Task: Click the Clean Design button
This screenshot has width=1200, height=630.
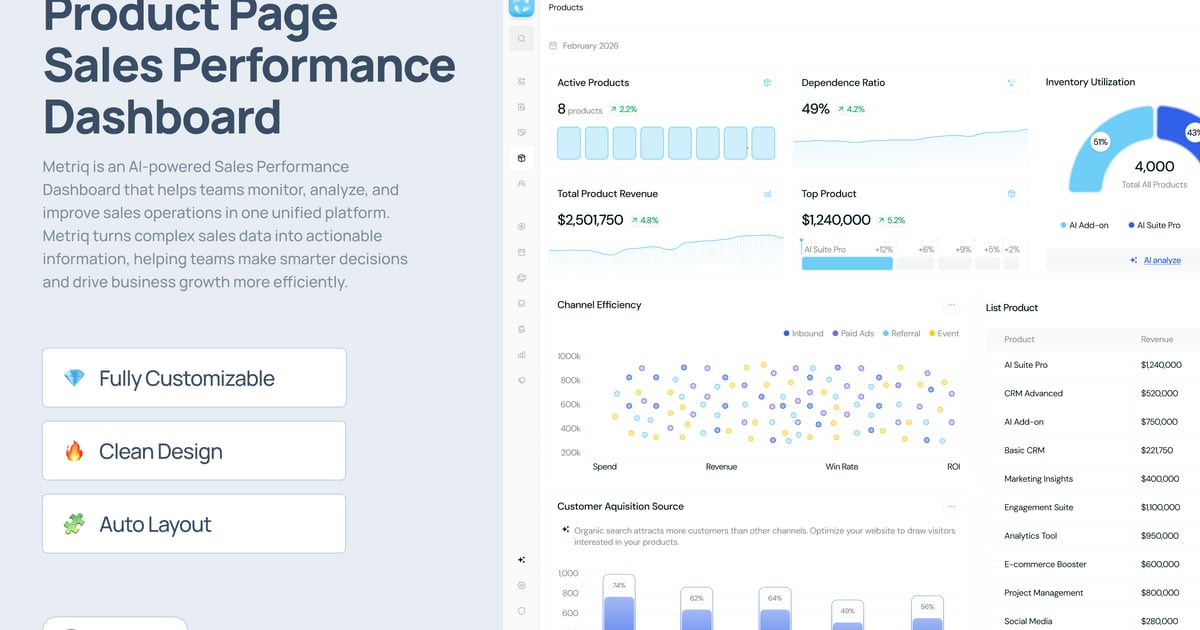Action: [x=194, y=451]
